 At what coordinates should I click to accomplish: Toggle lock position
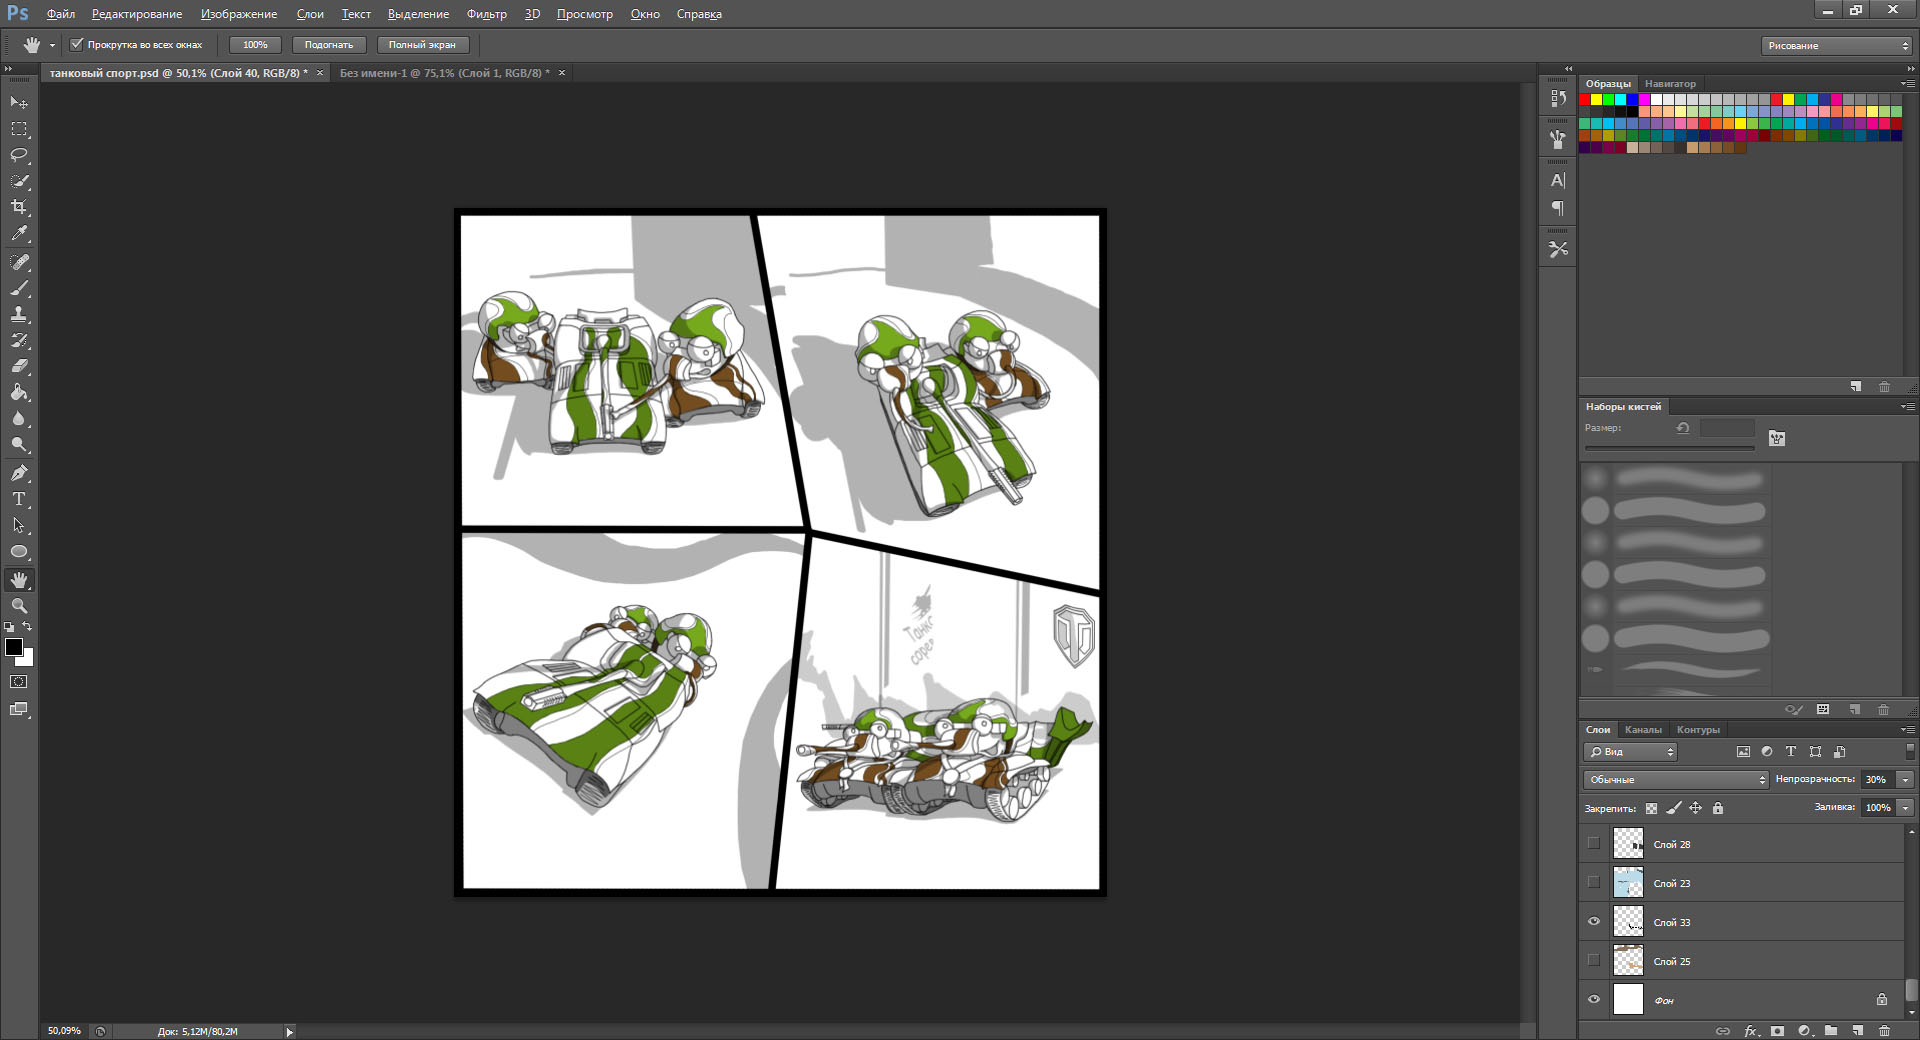coord(1695,808)
